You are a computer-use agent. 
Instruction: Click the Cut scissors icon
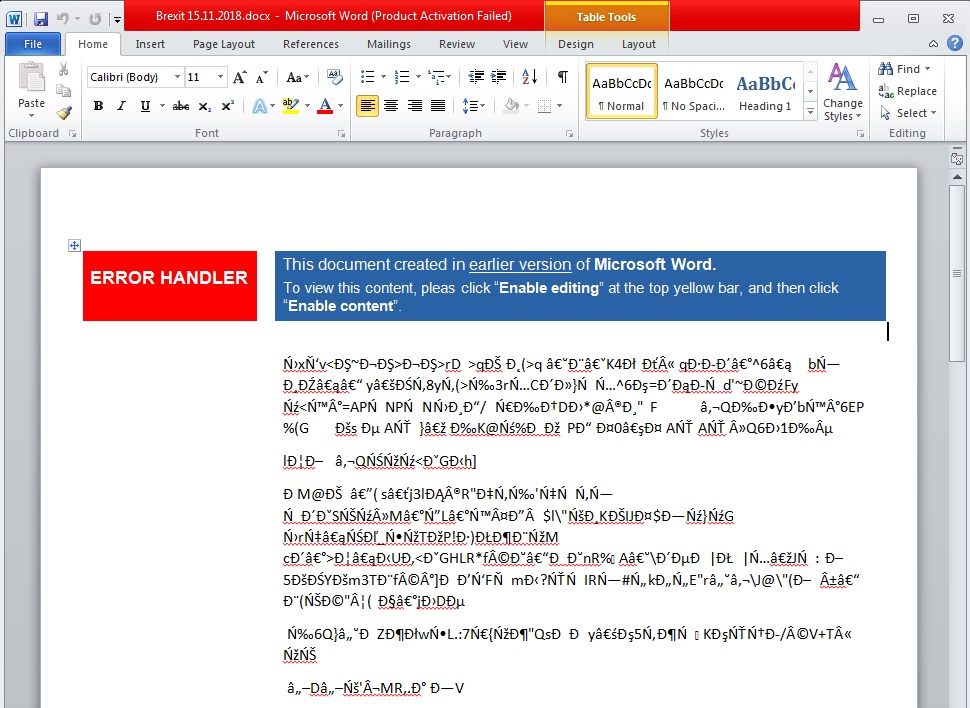point(64,69)
